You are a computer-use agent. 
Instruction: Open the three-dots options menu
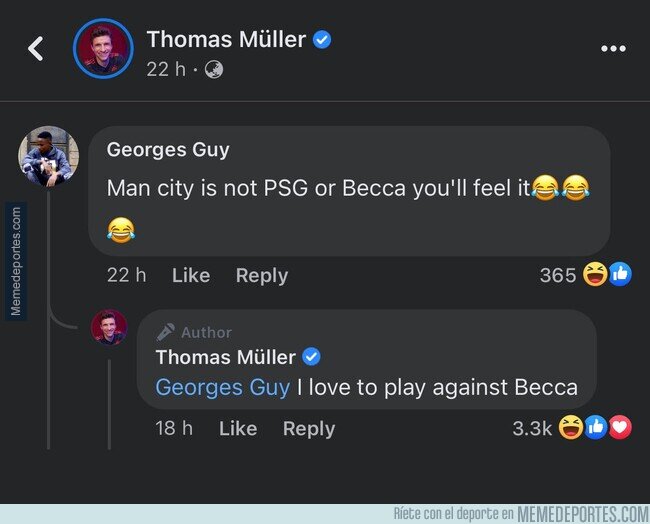pyautogui.click(x=613, y=49)
